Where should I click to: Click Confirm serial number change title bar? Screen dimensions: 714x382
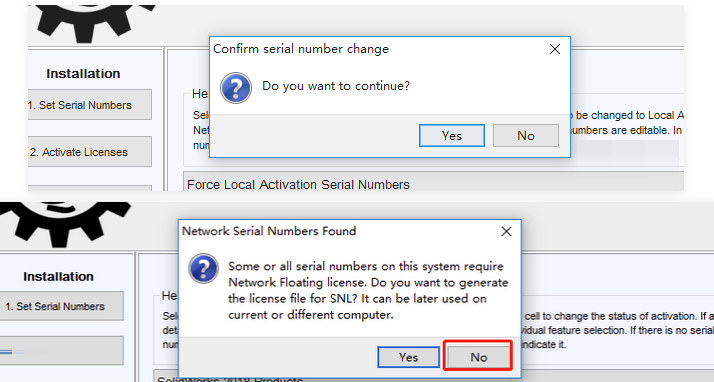[x=378, y=49]
